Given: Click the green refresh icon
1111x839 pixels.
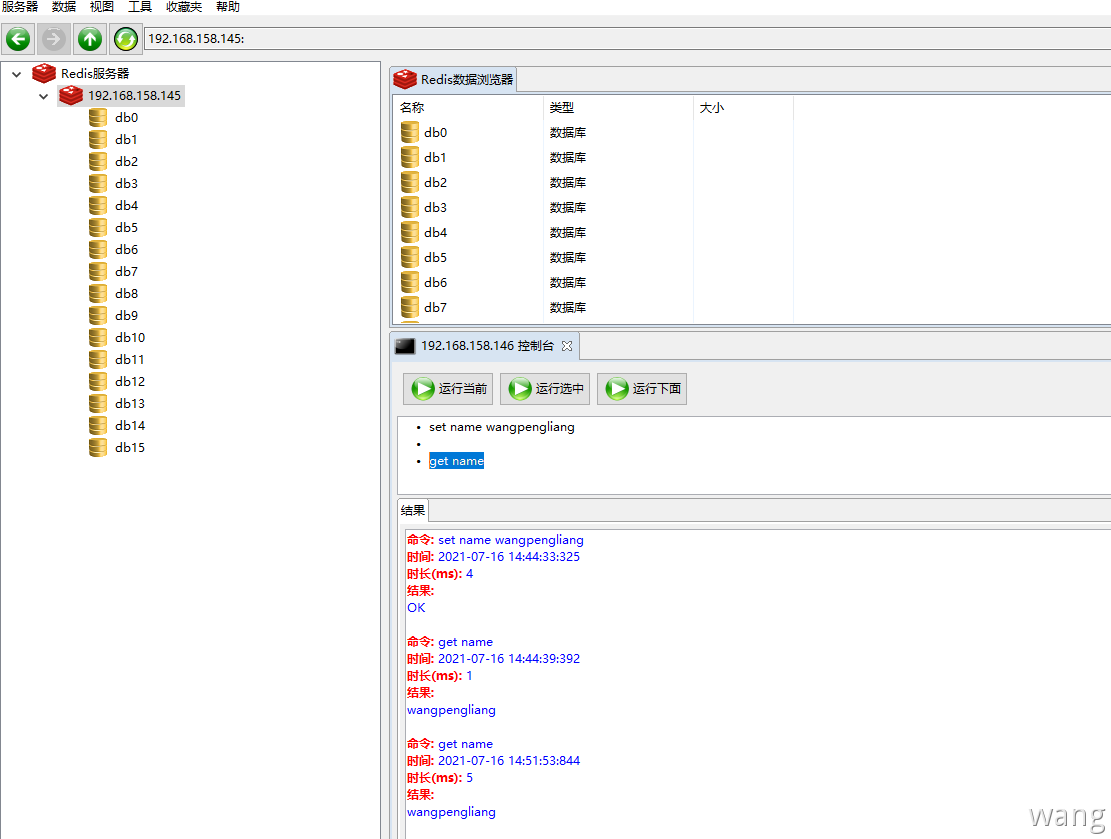Looking at the screenshot, I should [125, 39].
